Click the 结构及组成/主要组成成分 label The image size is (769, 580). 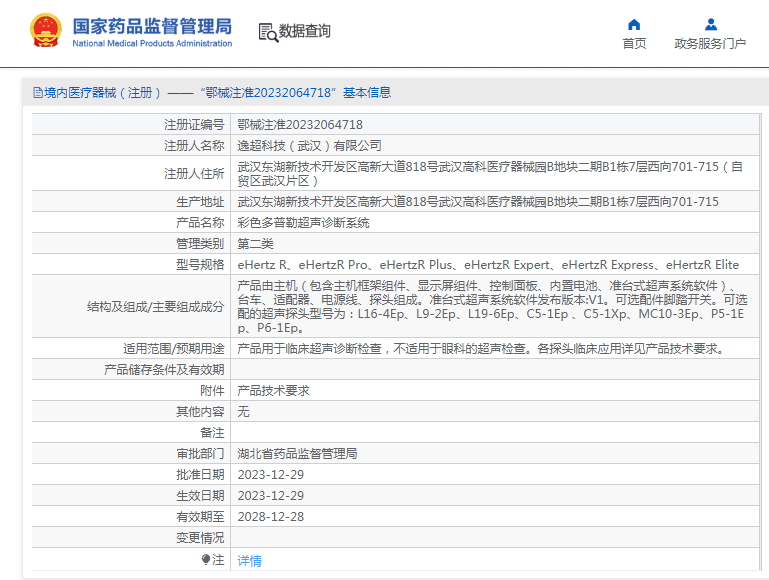155,307
